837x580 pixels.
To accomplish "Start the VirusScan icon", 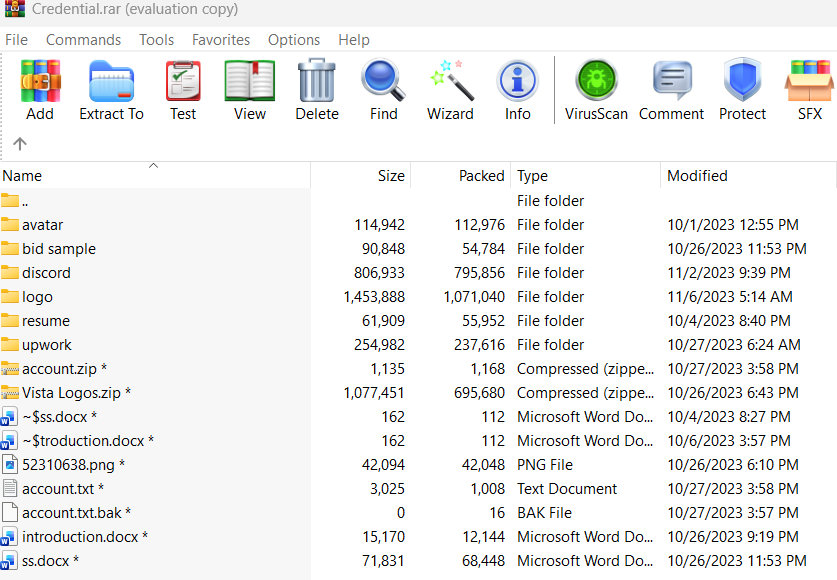I will pyautogui.click(x=595, y=80).
